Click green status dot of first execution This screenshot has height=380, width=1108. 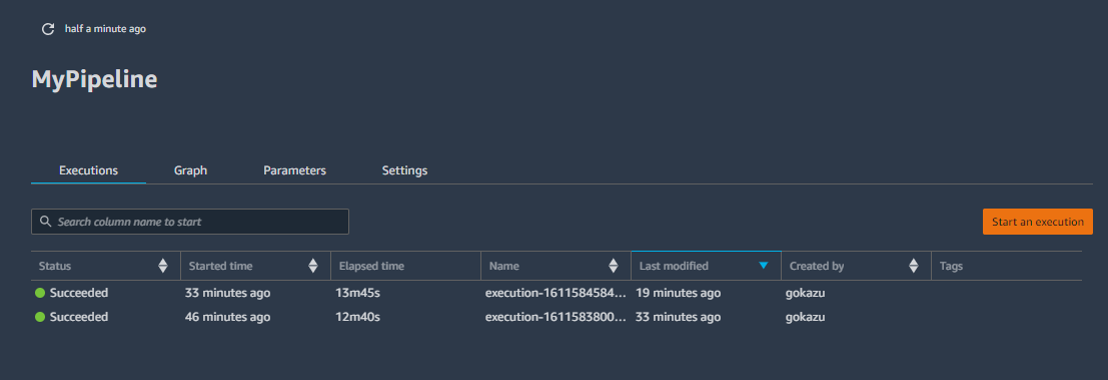click(40, 292)
